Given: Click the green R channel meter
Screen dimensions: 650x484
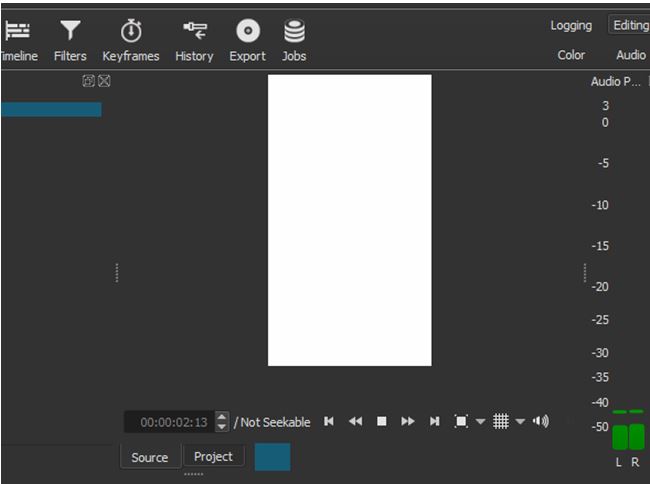Looking at the screenshot, I should (x=637, y=436).
